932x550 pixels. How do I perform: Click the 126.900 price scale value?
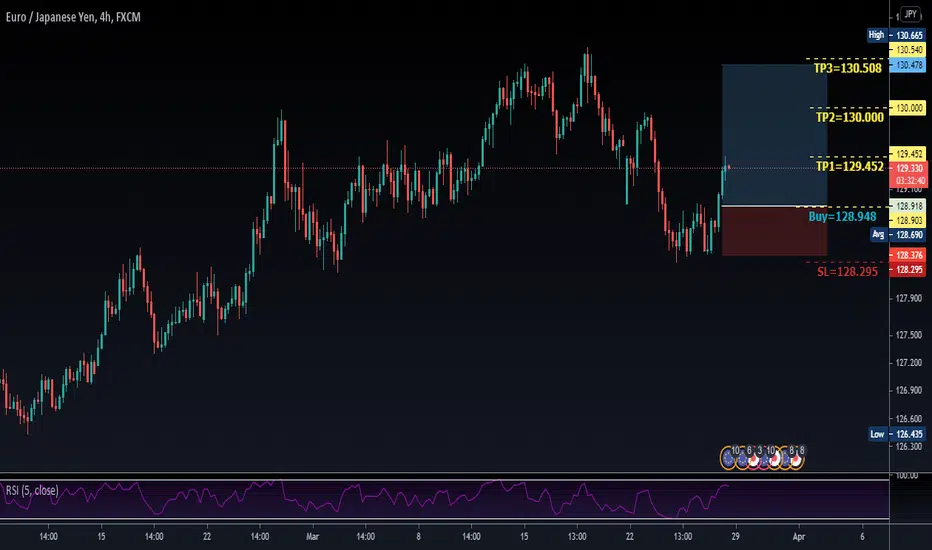(x=909, y=391)
